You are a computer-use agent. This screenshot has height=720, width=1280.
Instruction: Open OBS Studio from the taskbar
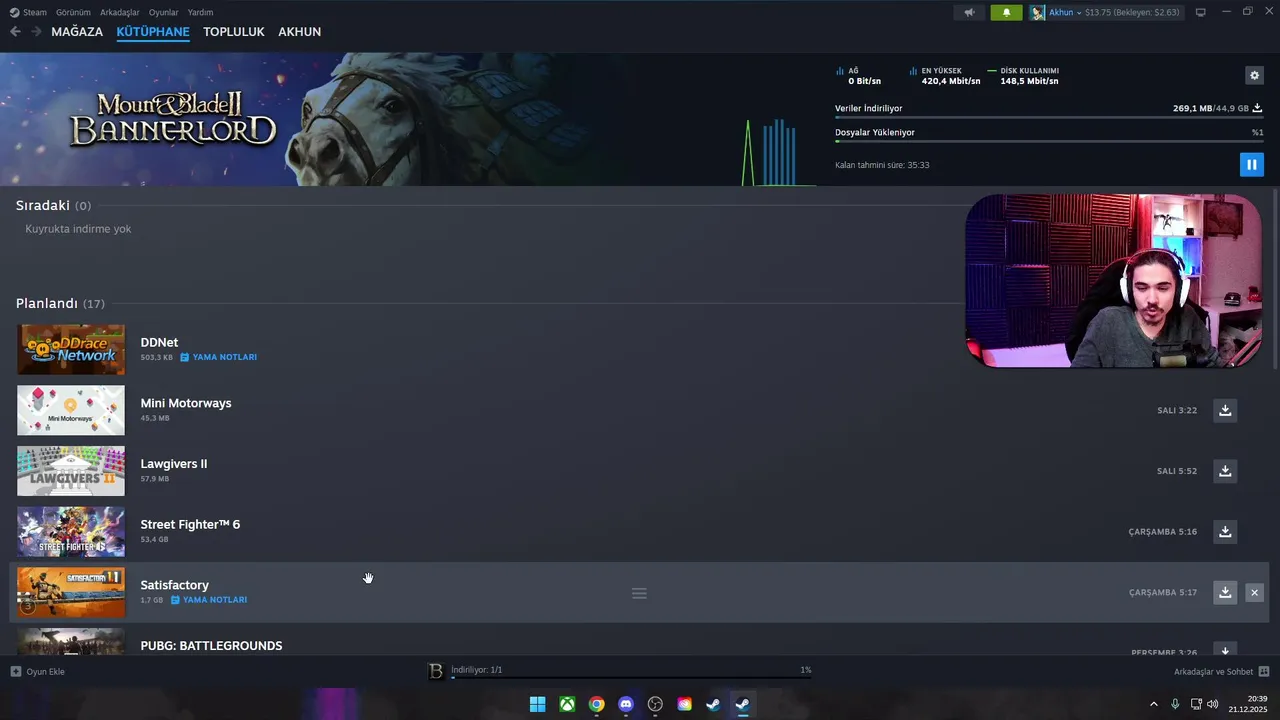tap(655, 704)
